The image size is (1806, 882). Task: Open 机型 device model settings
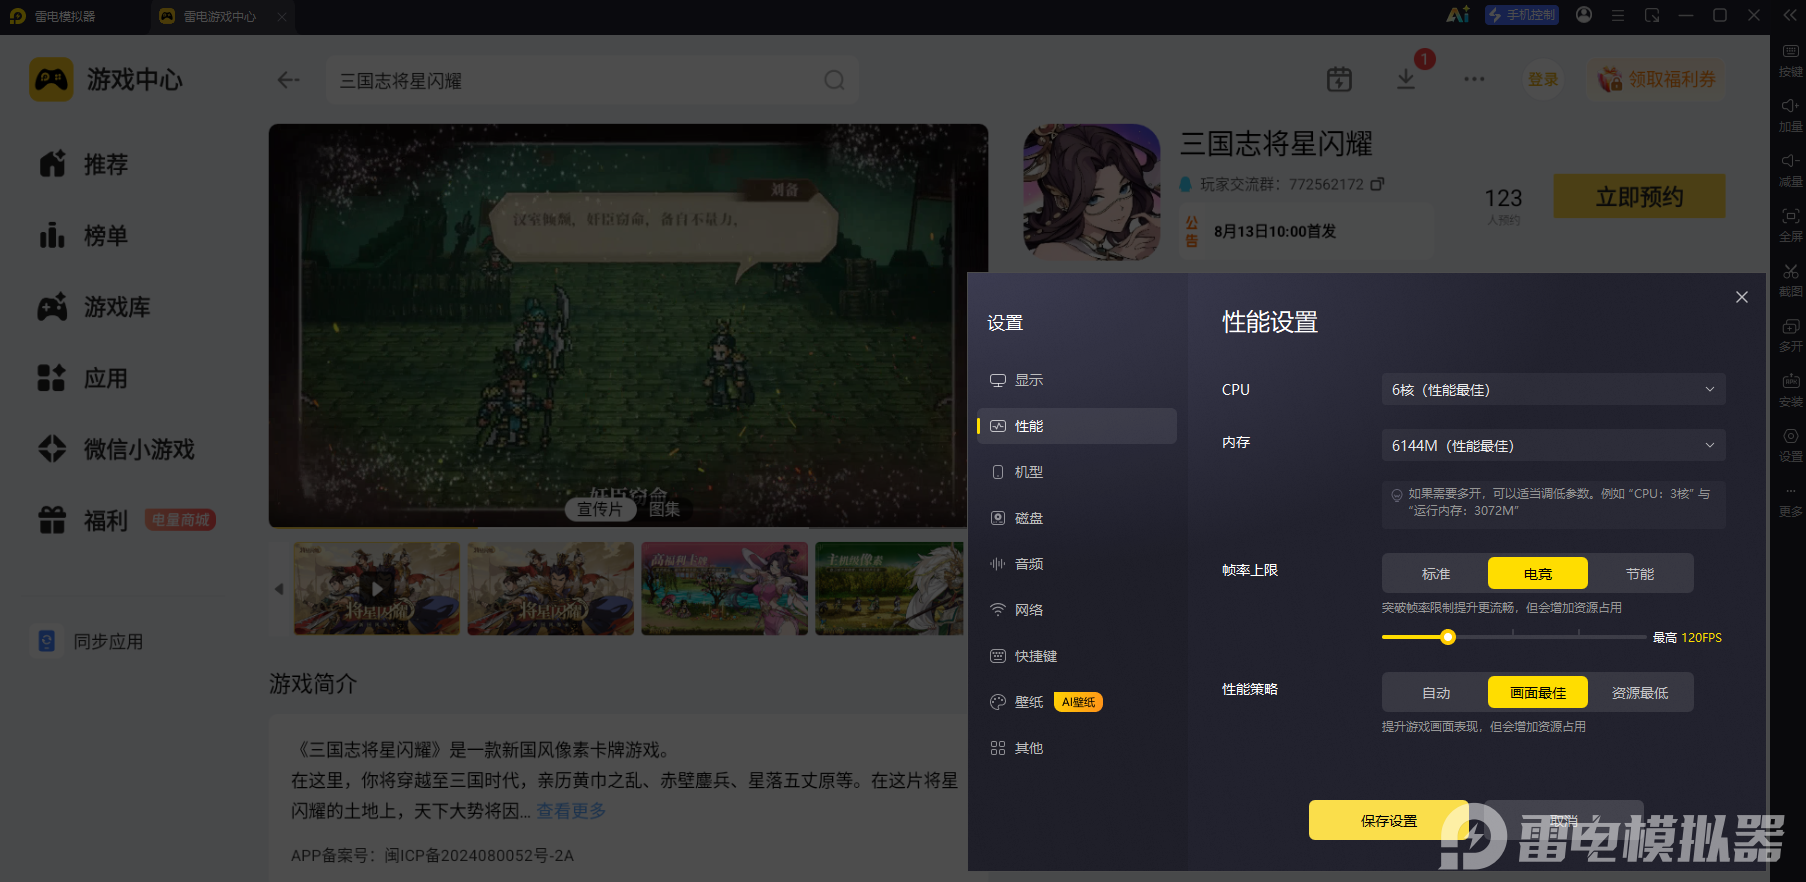1077,472
